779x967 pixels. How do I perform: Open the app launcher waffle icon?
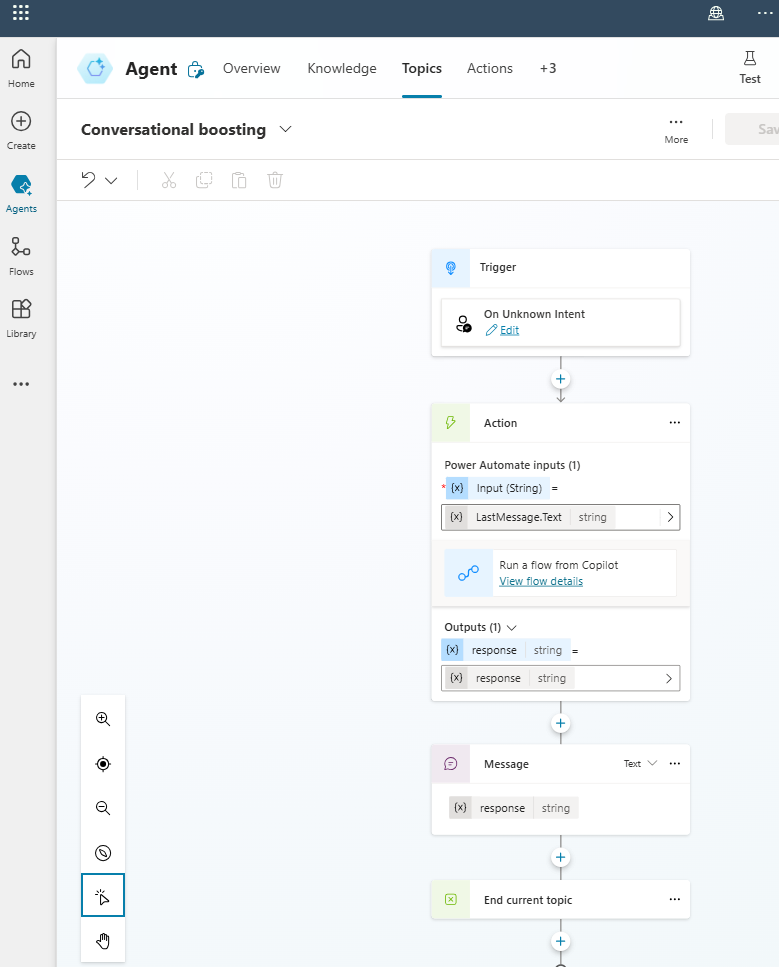20,12
